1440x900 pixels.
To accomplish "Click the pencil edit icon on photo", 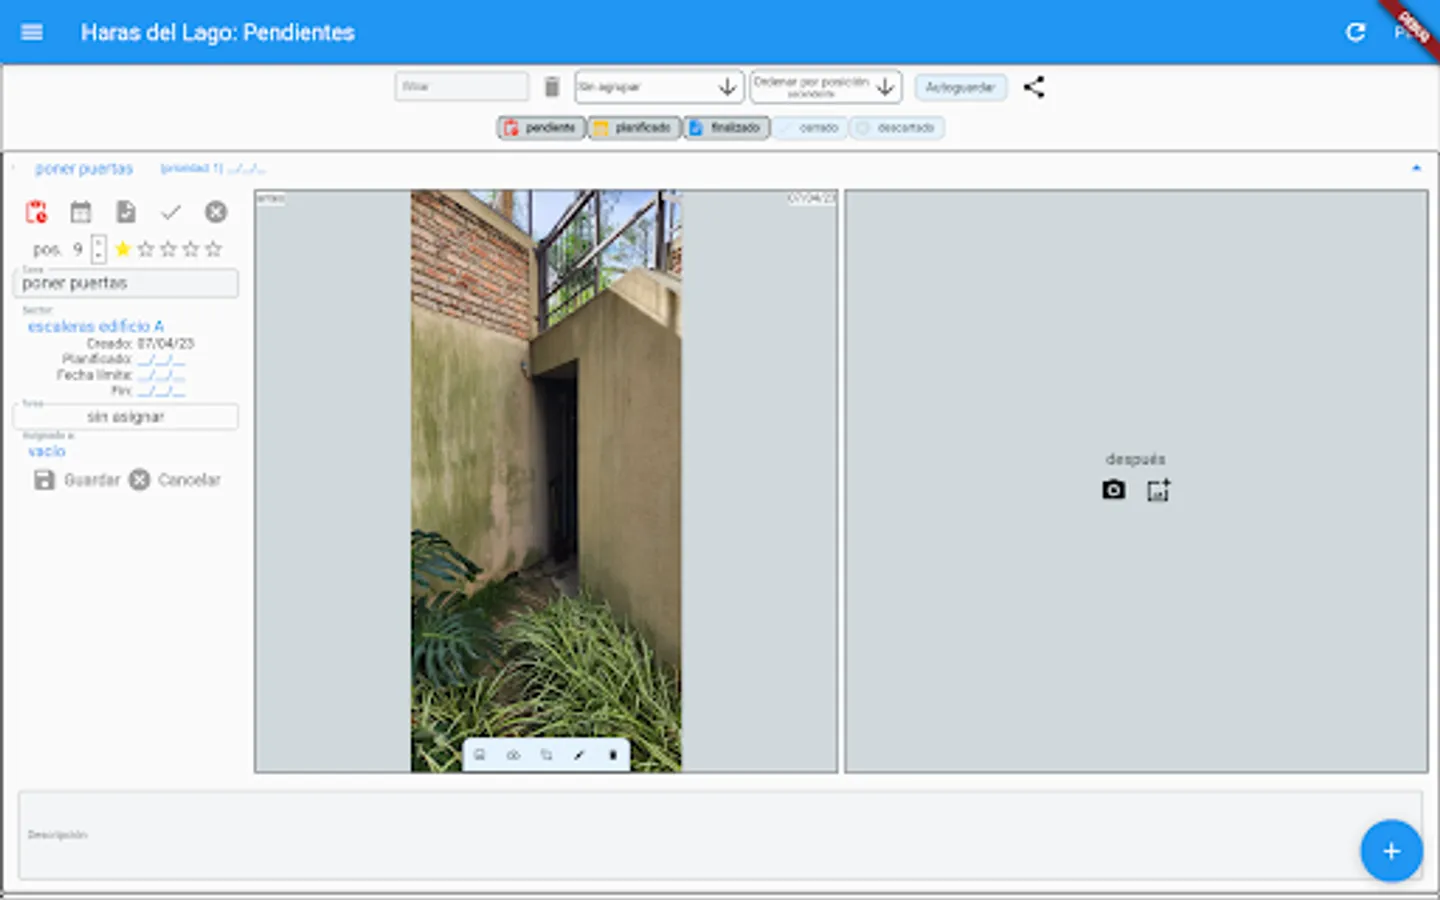I will tap(579, 755).
